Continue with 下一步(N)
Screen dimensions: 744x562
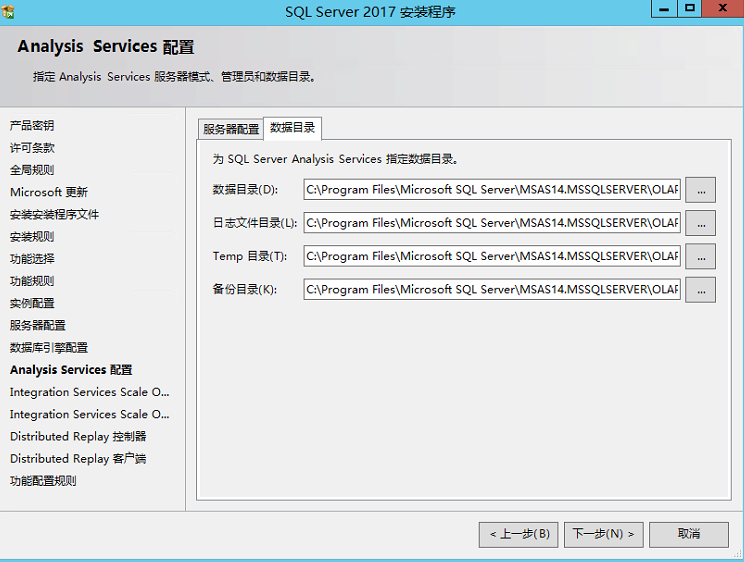[604, 534]
